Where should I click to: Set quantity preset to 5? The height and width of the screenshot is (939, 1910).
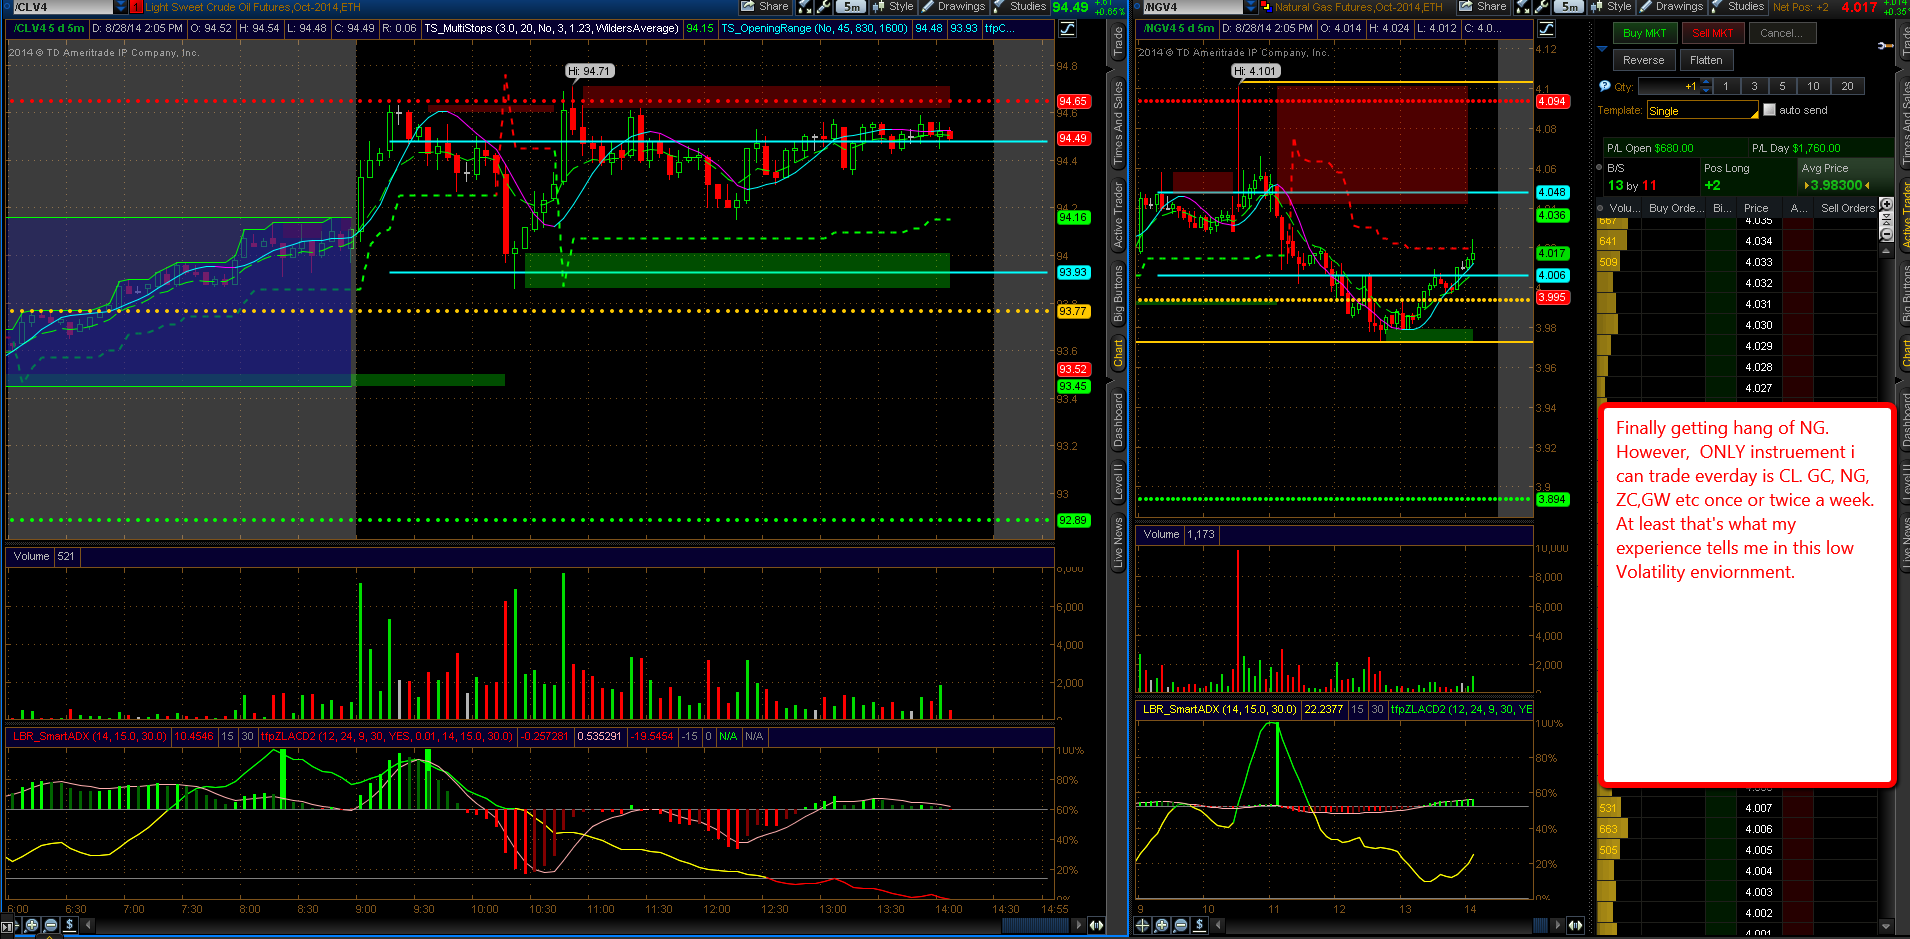(1782, 86)
